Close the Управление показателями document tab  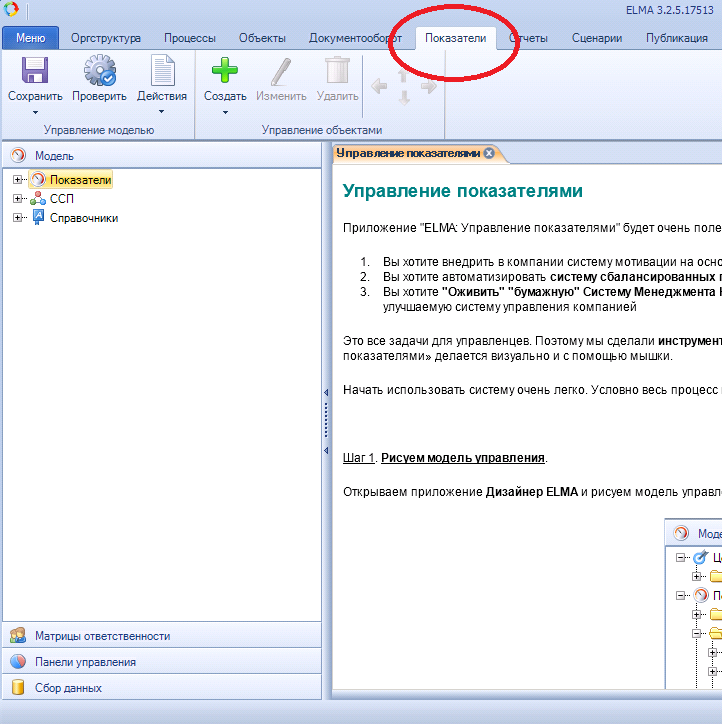489,153
